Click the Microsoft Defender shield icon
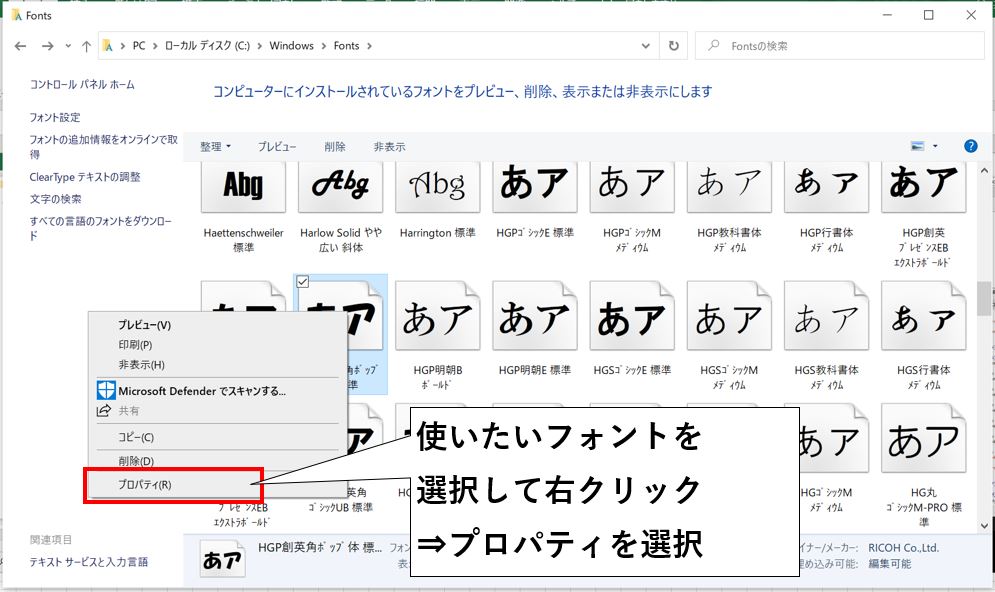This screenshot has width=995, height=592. 105,391
